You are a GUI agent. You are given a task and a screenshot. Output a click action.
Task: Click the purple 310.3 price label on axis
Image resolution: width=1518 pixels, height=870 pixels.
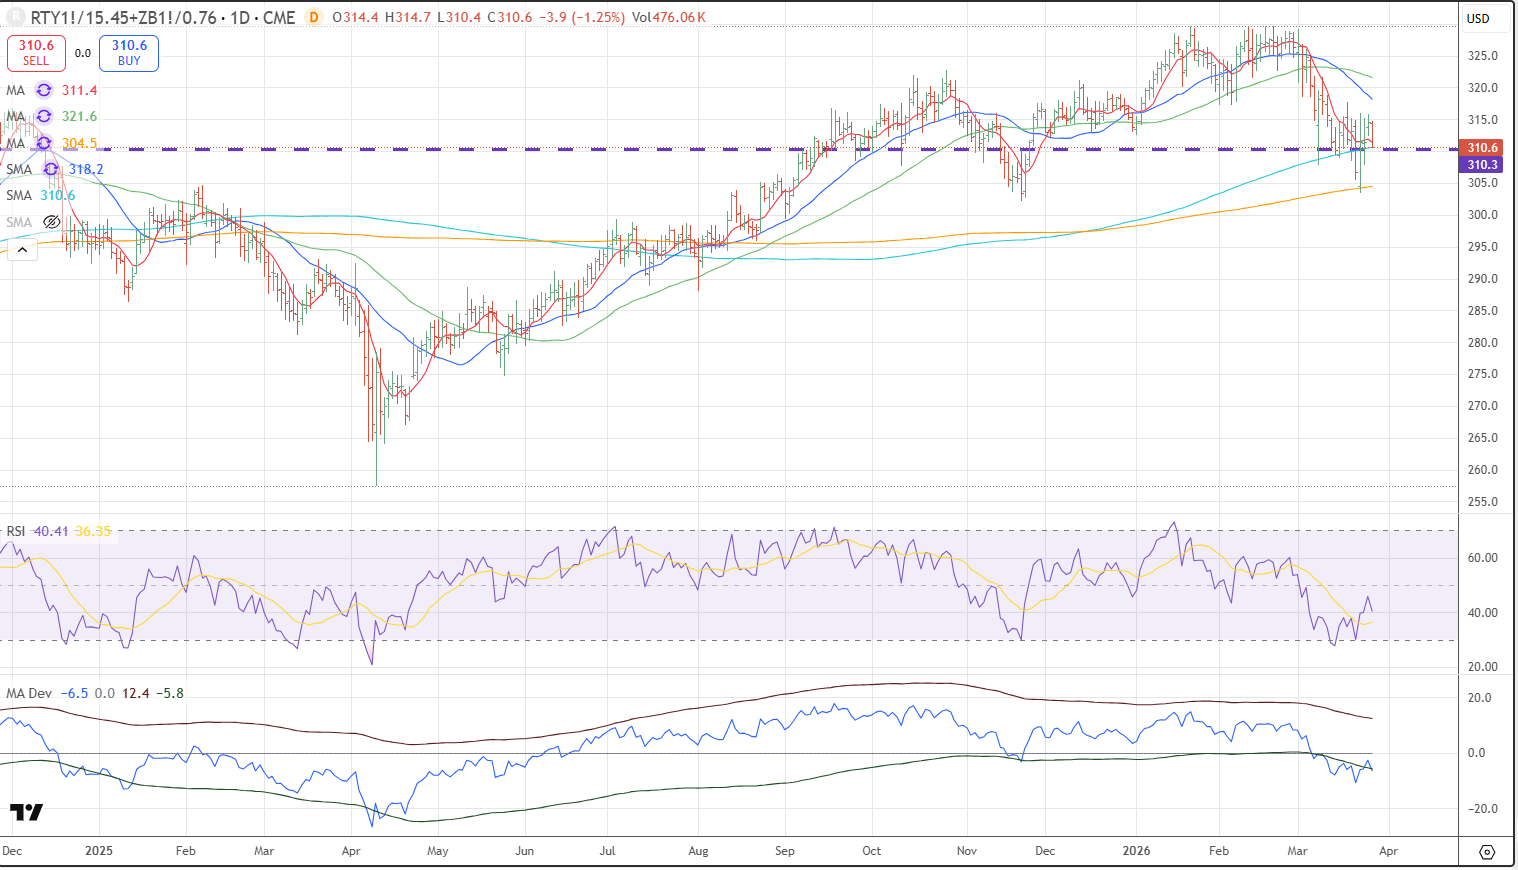point(1482,164)
